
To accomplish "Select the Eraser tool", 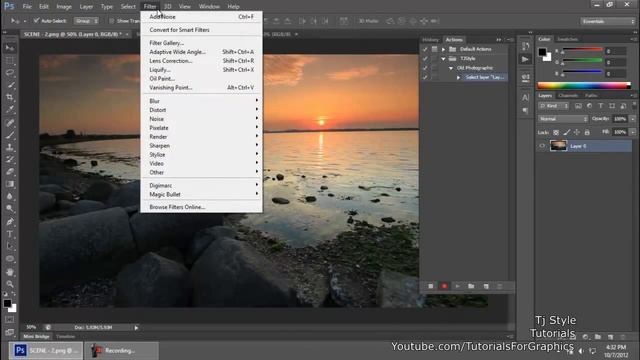I will click(10, 172).
